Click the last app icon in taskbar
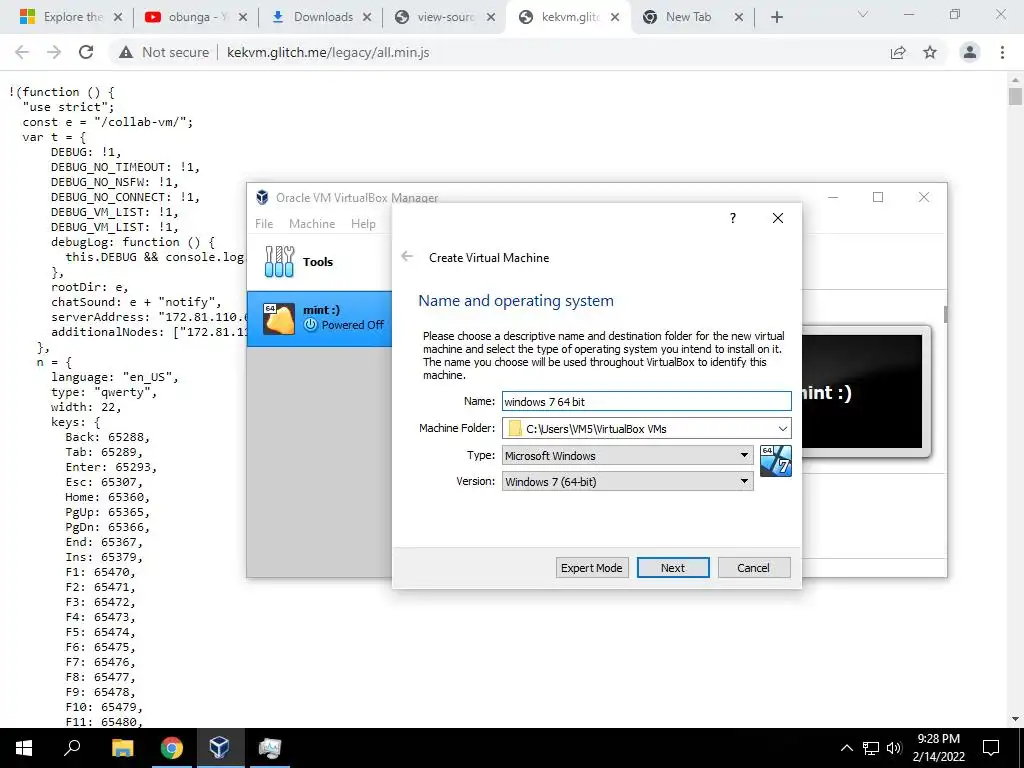The height and width of the screenshot is (768, 1024). pyautogui.click(x=269, y=748)
